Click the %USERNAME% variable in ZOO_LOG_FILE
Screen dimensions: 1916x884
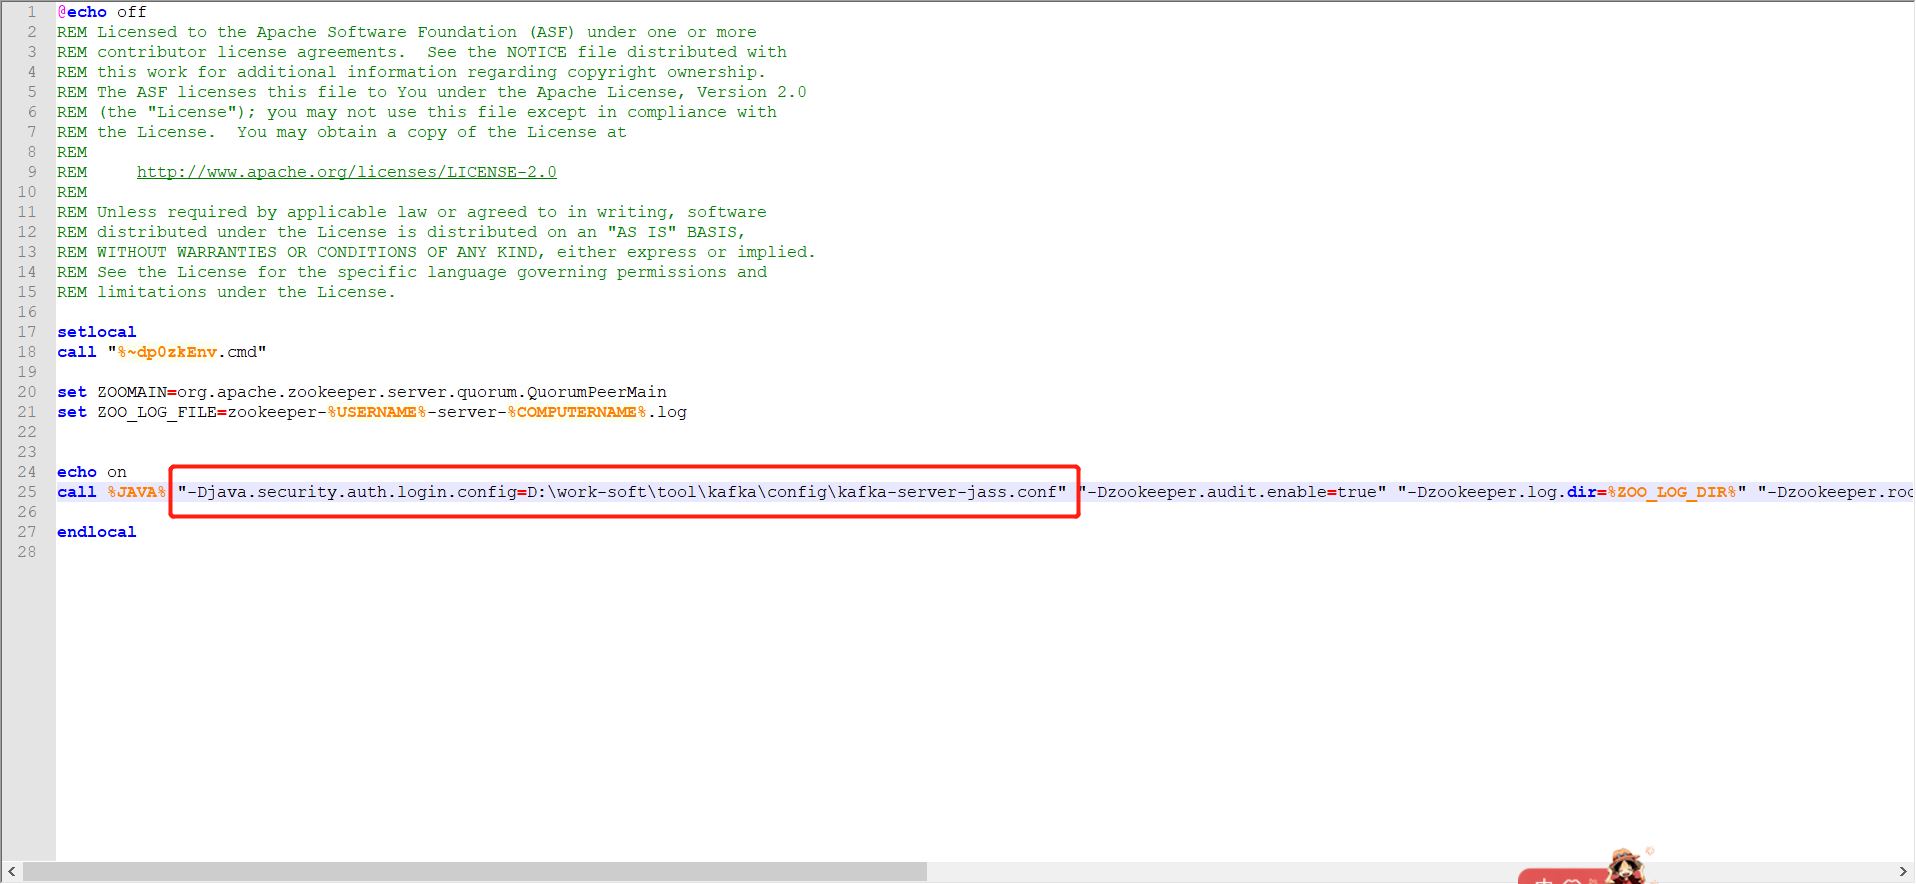tap(377, 412)
